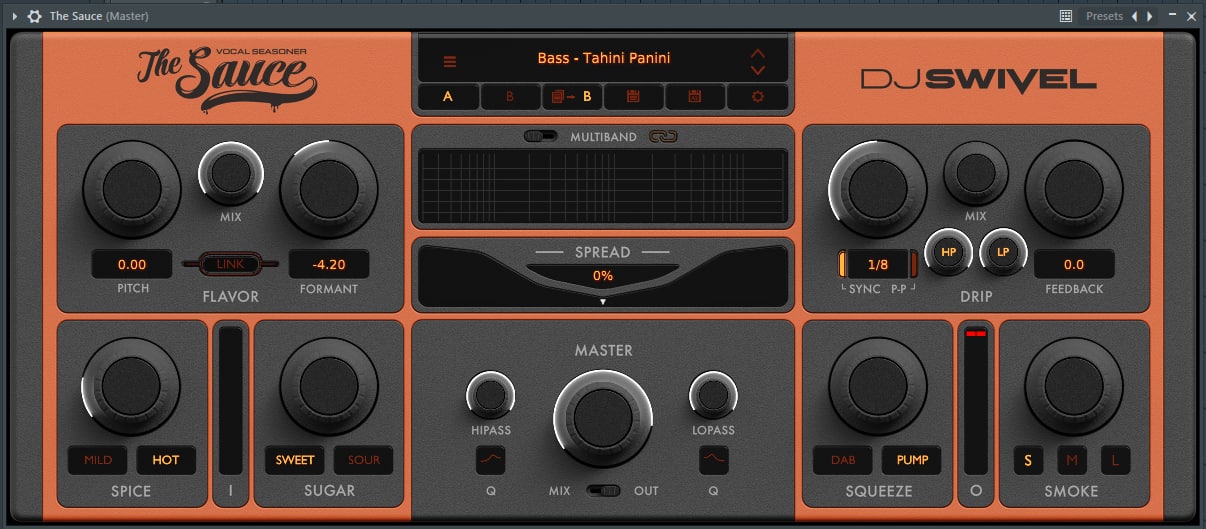Toggle the Multiband switch
Viewport: 1206px width, 529px height.
tap(540, 137)
